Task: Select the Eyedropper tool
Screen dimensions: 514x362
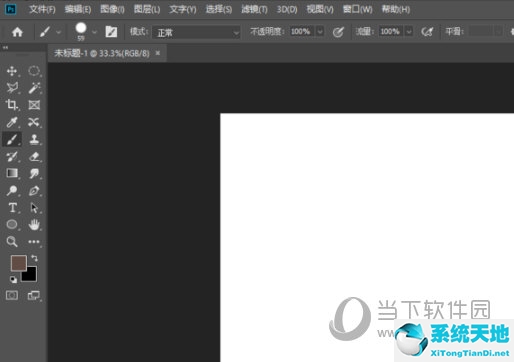Action: [12, 122]
